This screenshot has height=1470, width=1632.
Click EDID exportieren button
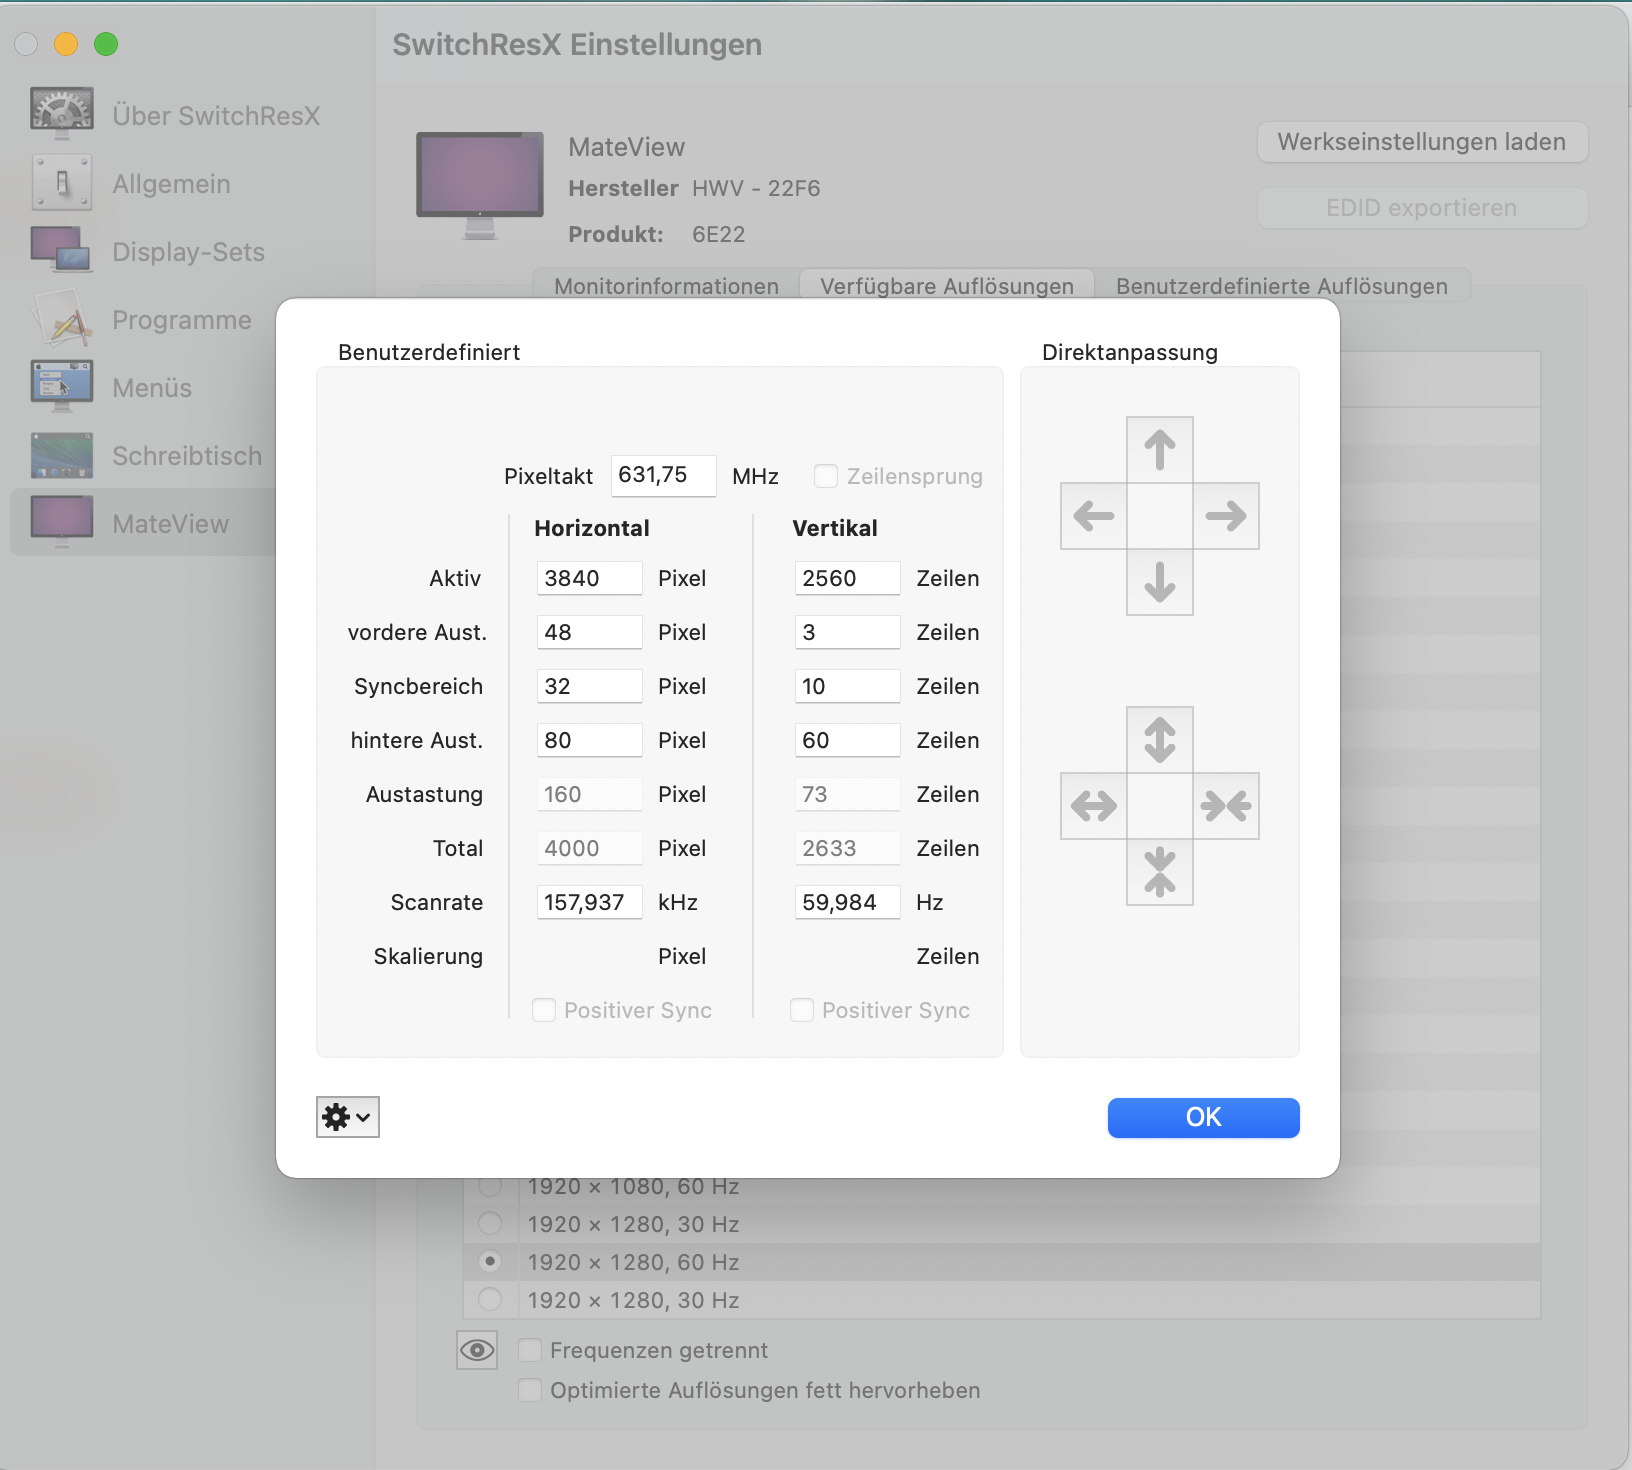tap(1422, 208)
